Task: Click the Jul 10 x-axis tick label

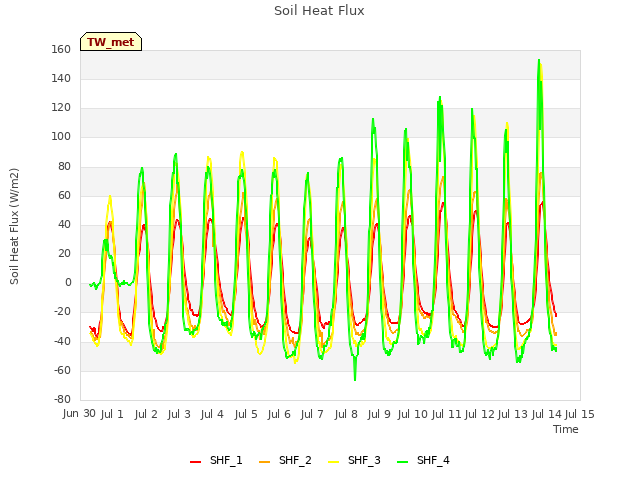Action: pos(412,414)
